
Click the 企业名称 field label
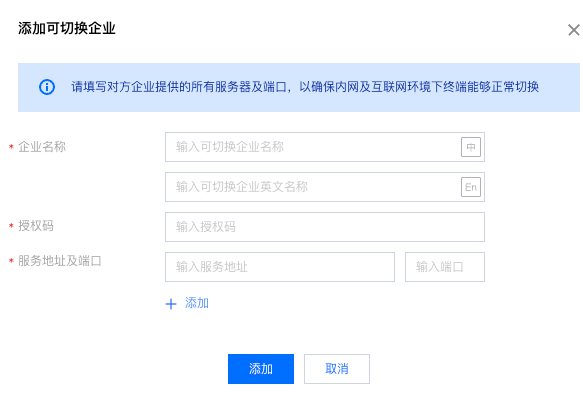42,147
